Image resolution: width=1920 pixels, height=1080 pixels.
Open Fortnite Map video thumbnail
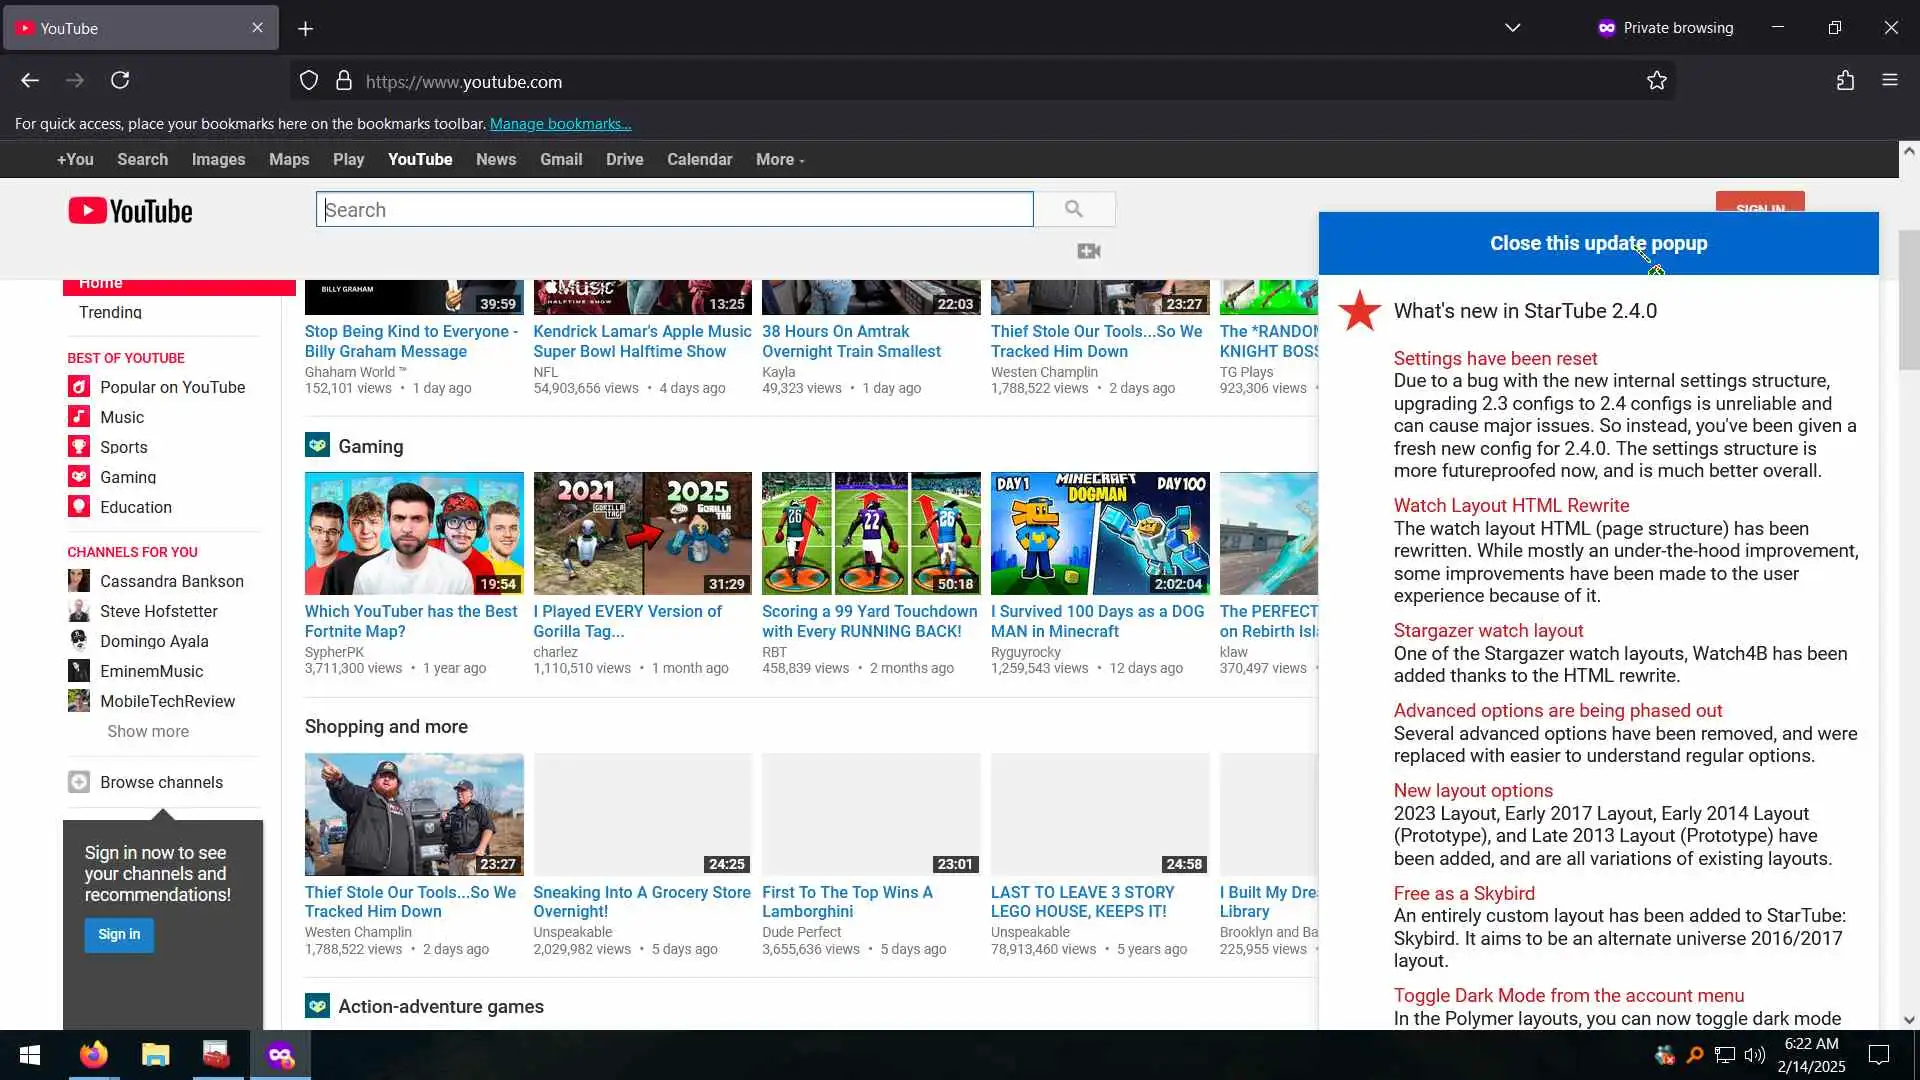(x=413, y=533)
